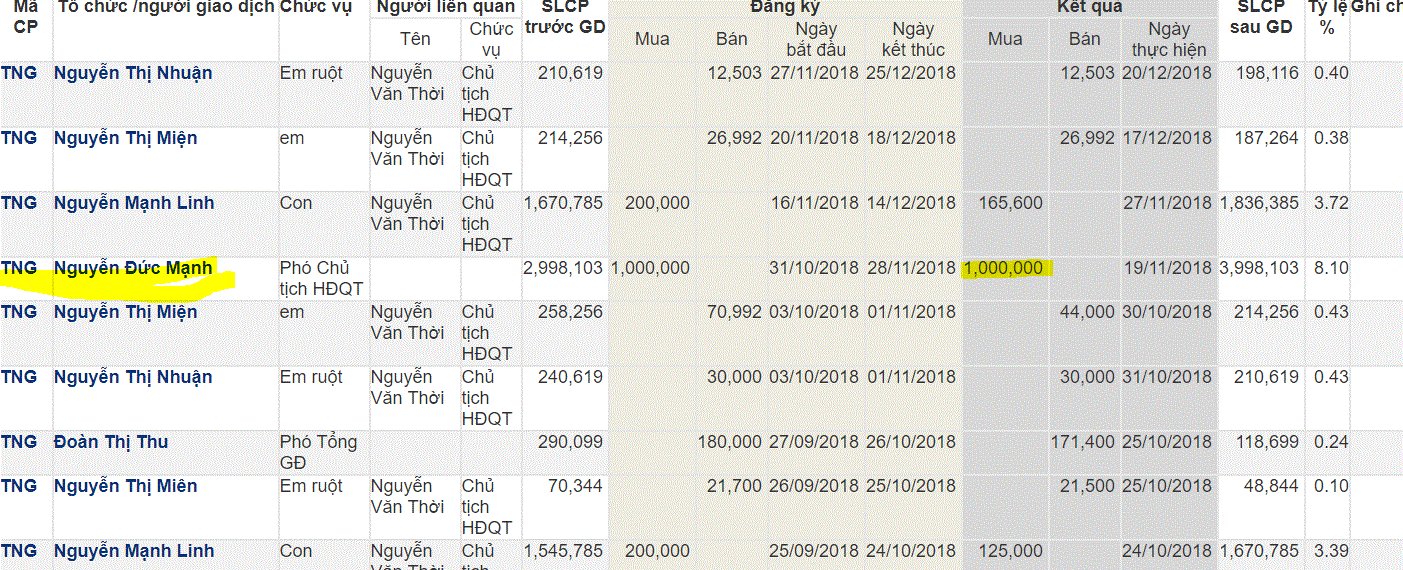Open Nguyễn Thị Nhuận link selling 12,503 shares
1403x570 pixels.
tap(133, 73)
